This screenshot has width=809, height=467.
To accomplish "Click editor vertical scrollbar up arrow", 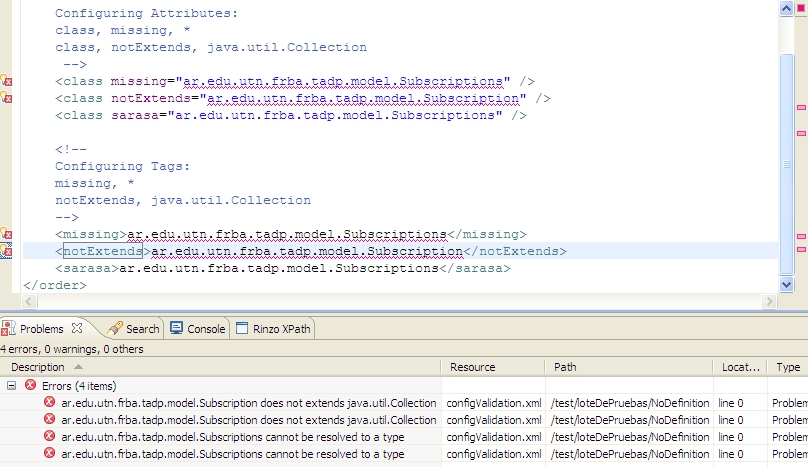I will pos(786,7).
